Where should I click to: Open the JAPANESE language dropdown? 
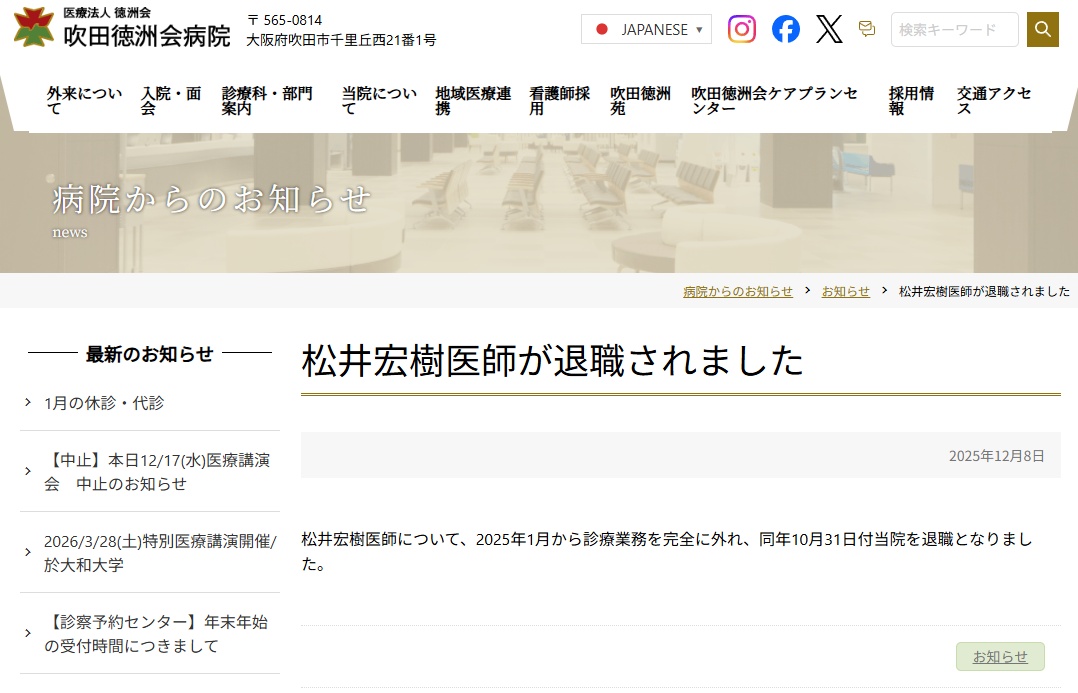(646, 29)
